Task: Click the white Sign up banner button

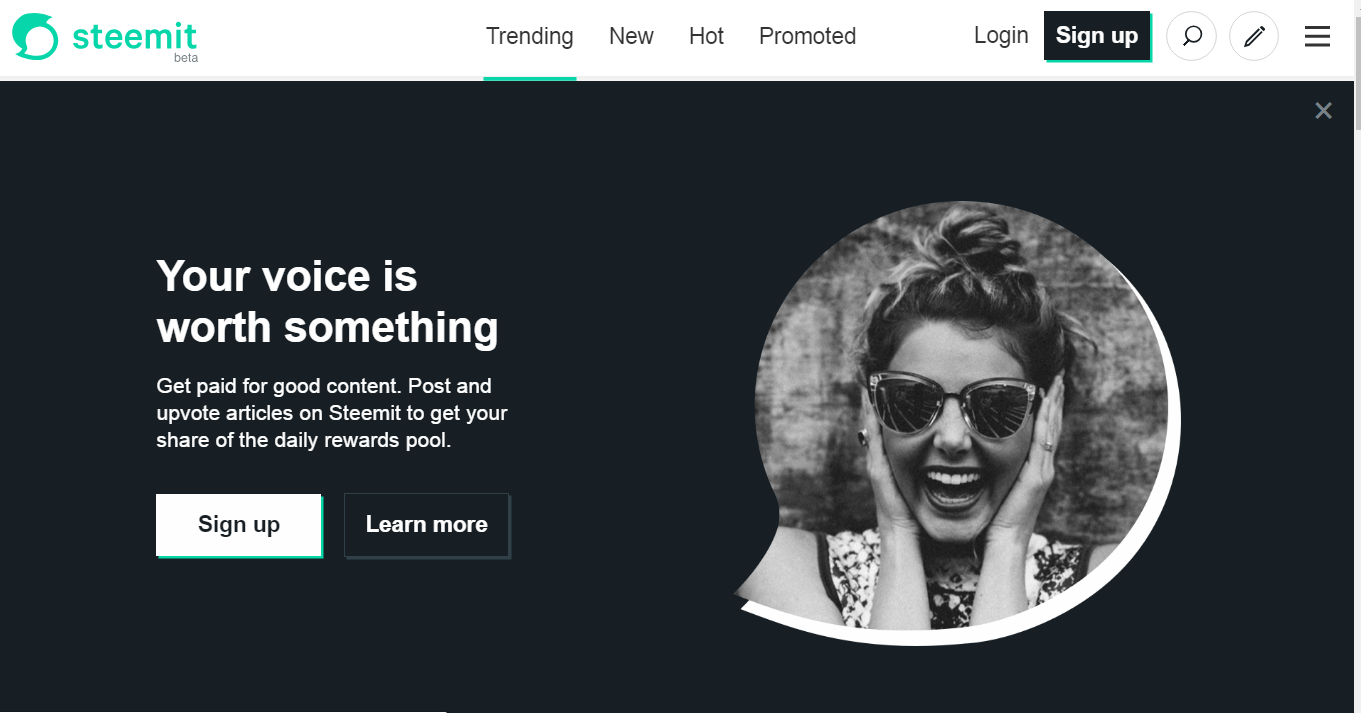Action: click(x=239, y=525)
